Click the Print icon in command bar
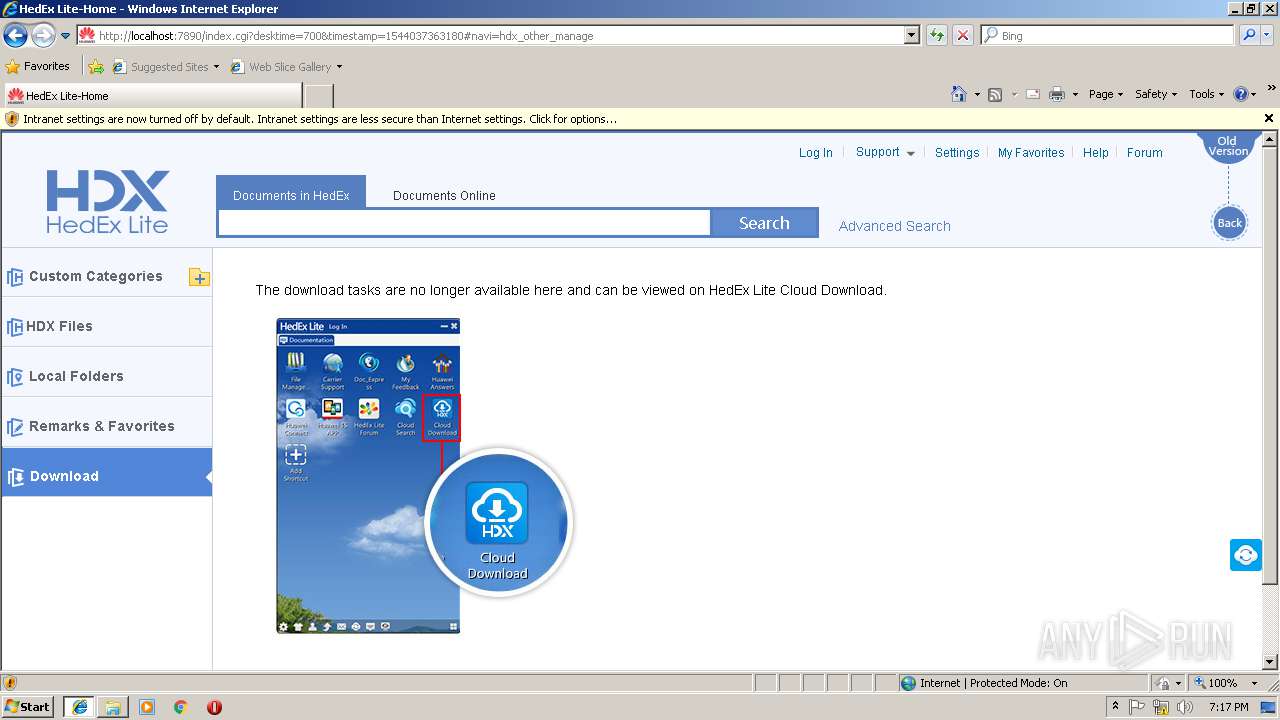 click(x=1057, y=94)
